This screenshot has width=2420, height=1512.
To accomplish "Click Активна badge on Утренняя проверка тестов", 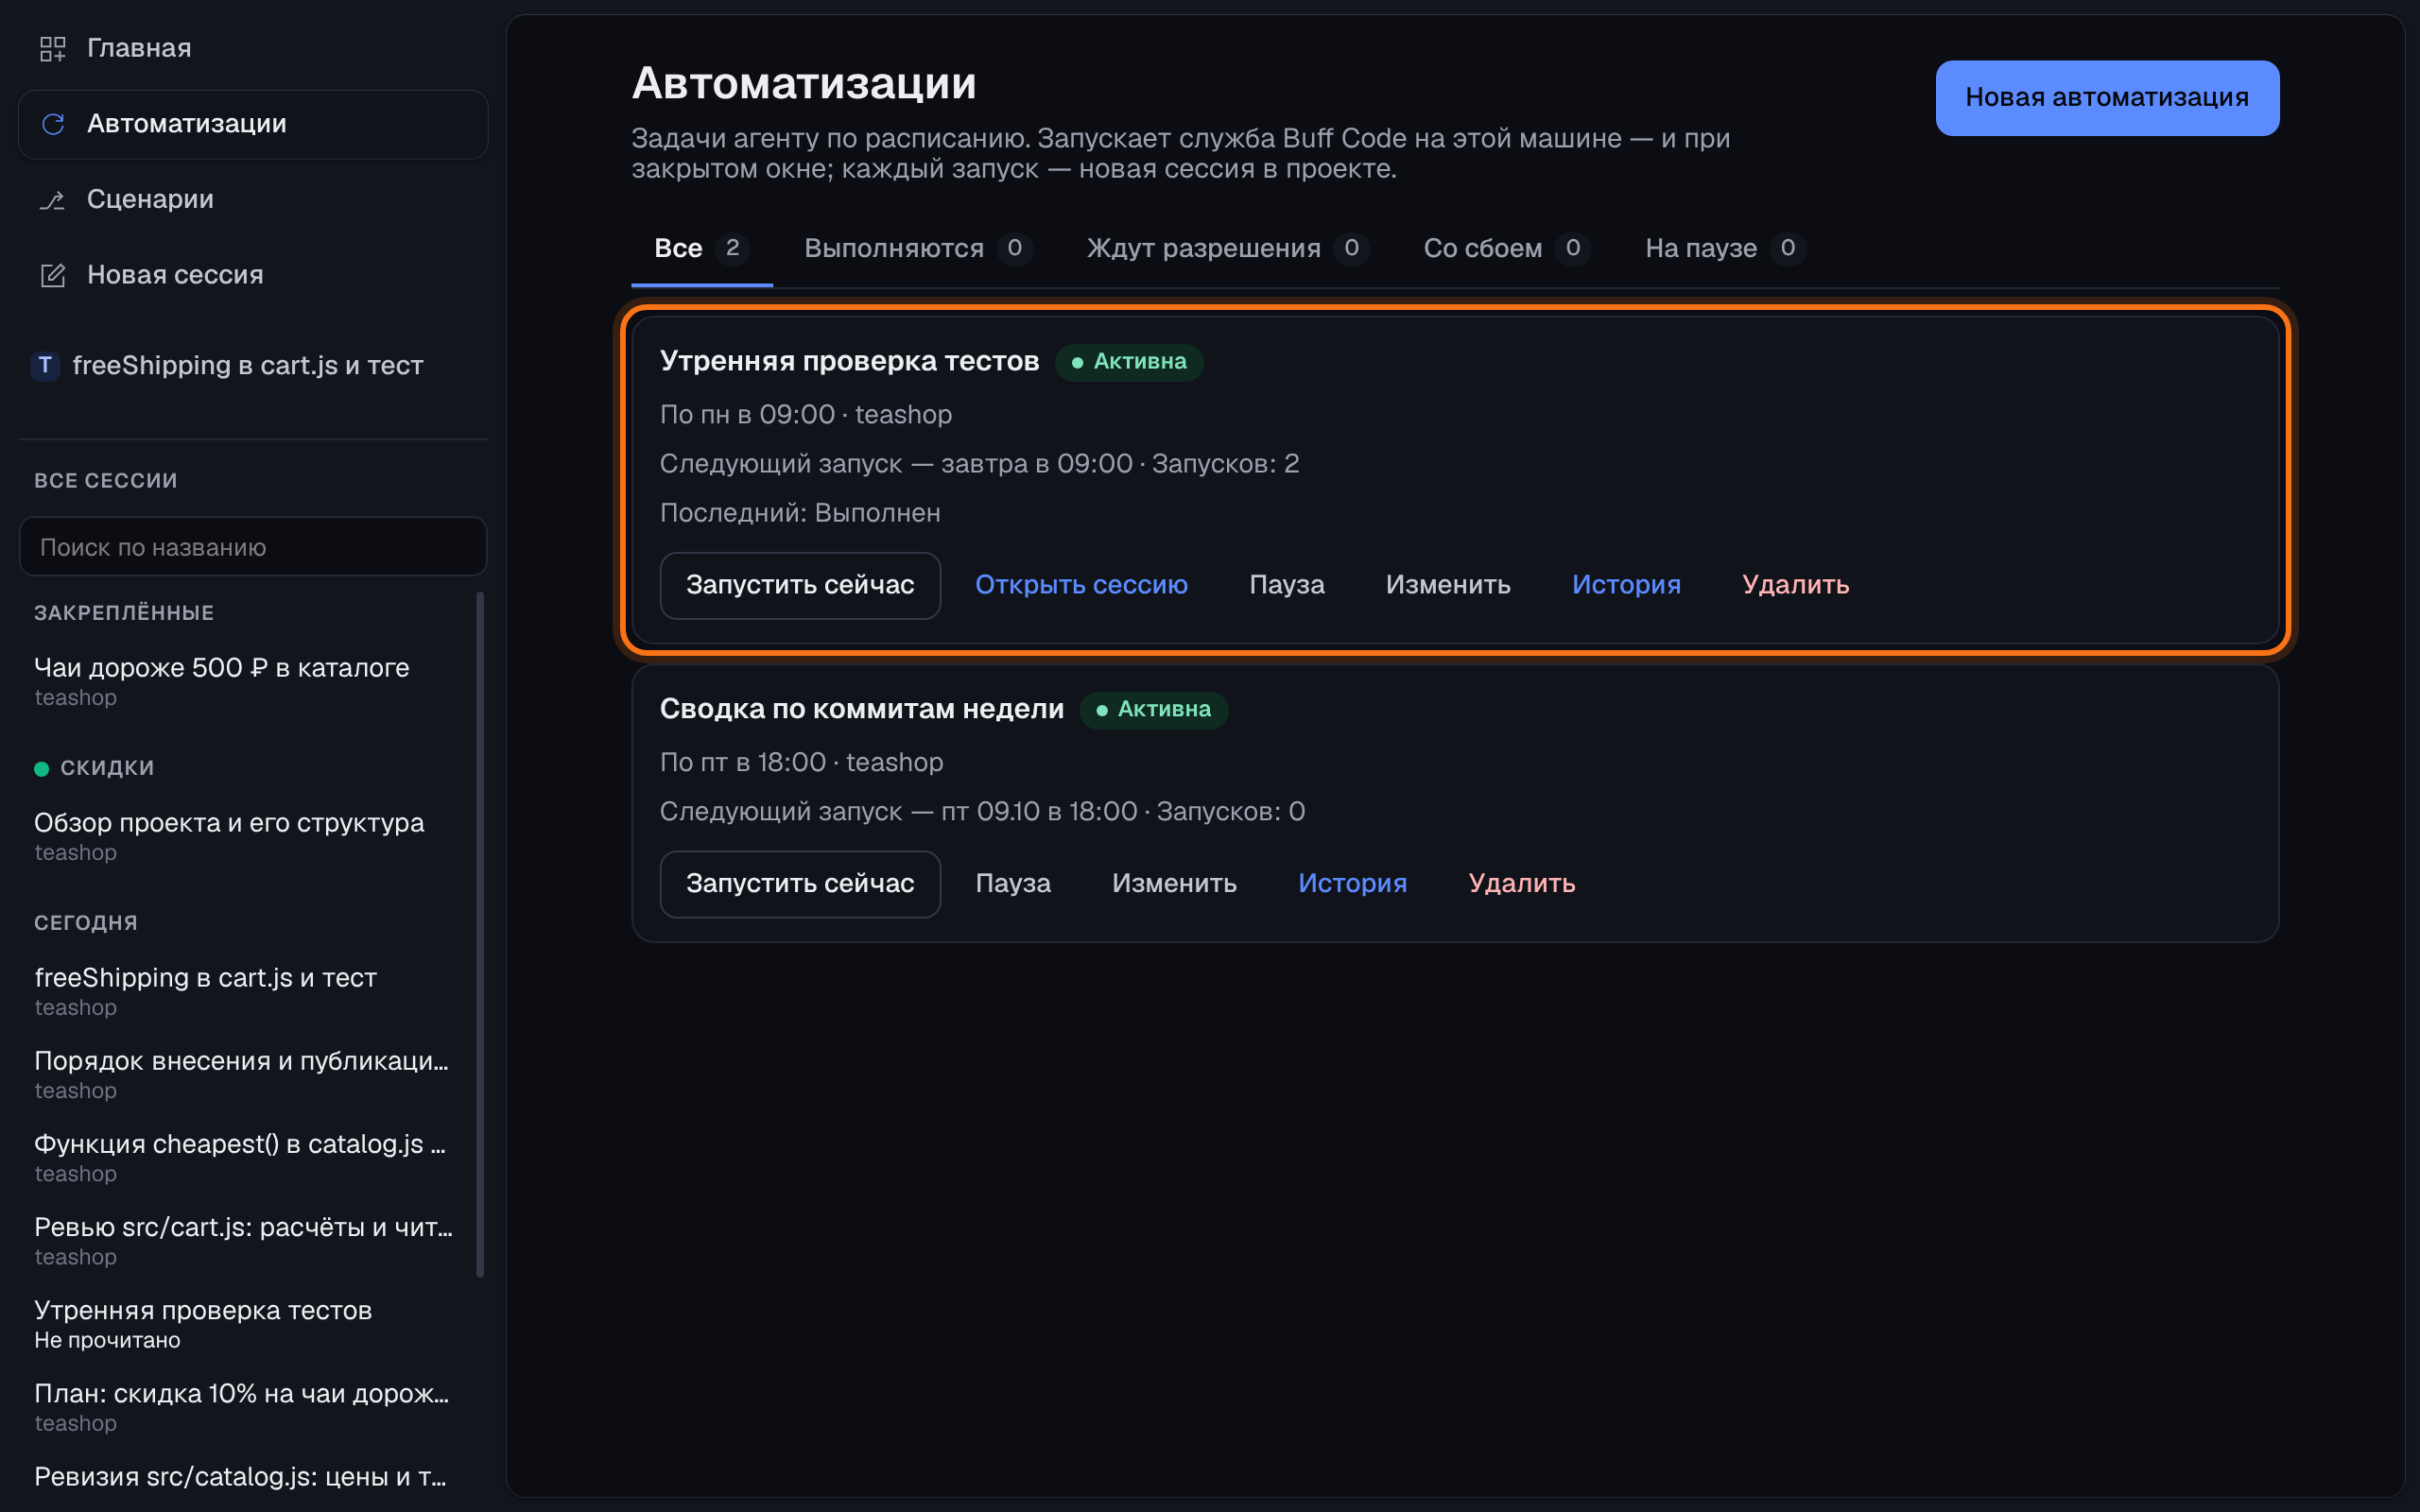I will pyautogui.click(x=1129, y=362).
